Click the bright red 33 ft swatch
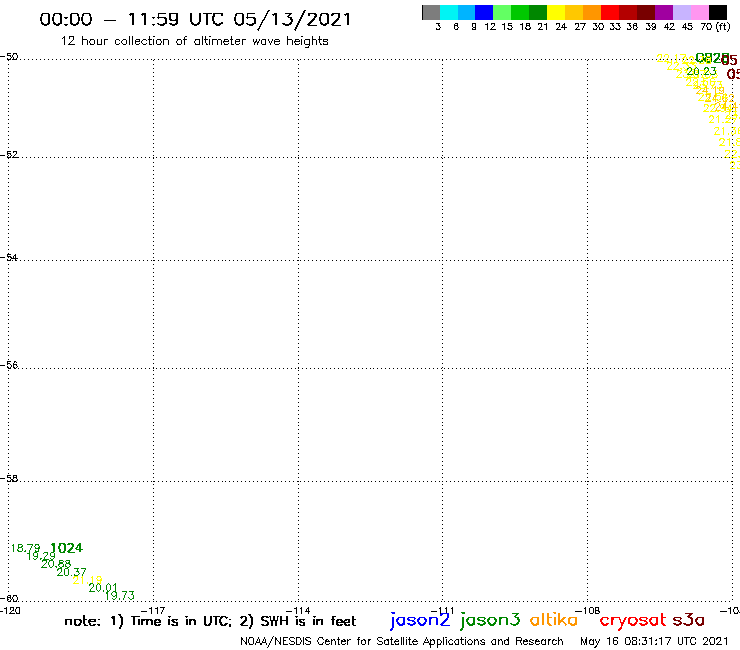Viewport: 740px width, 650px height. point(610,12)
